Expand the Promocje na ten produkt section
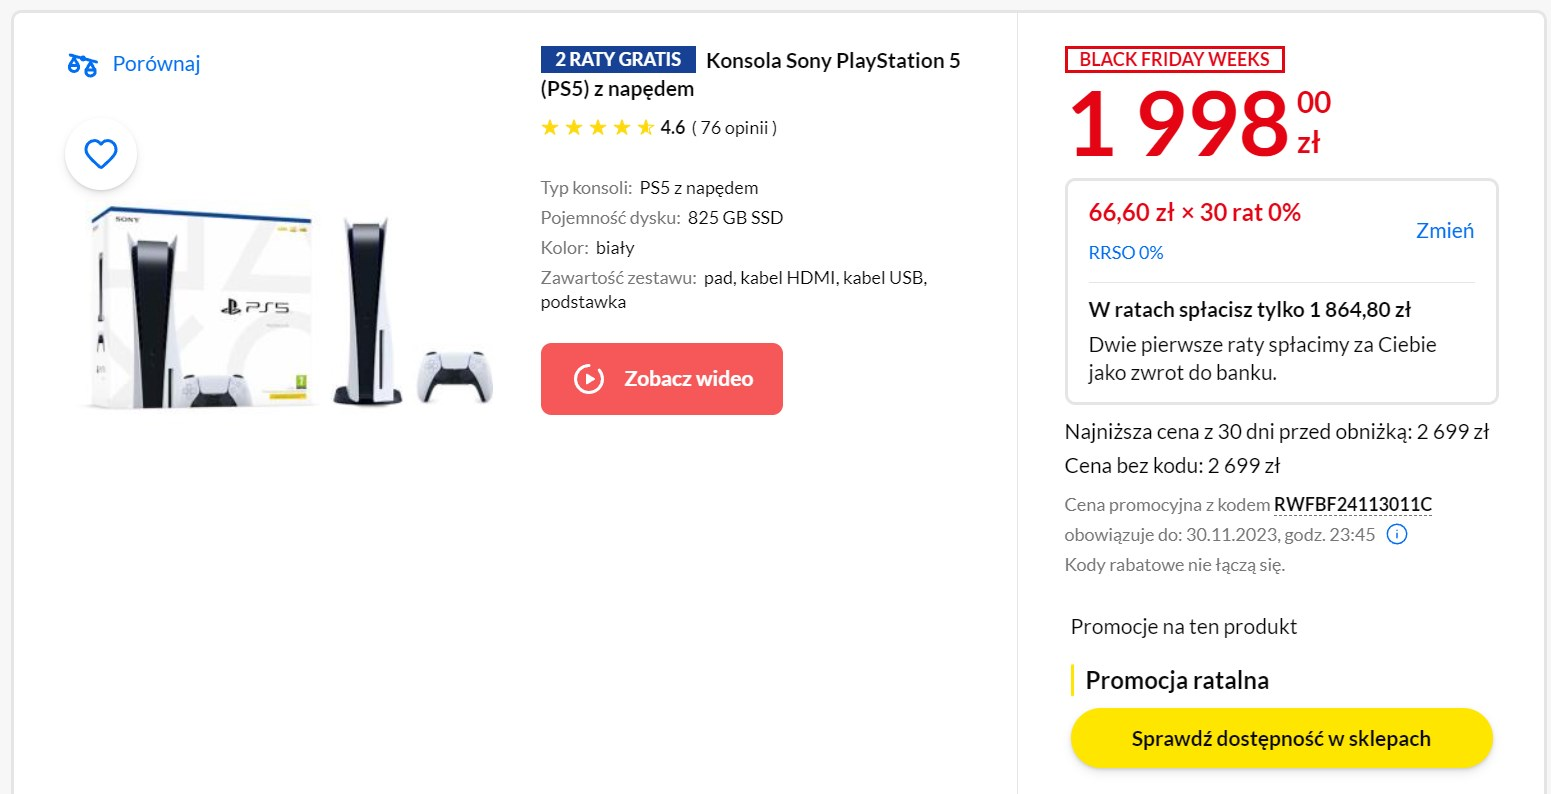This screenshot has width=1551, height=794. [1183, 627]
